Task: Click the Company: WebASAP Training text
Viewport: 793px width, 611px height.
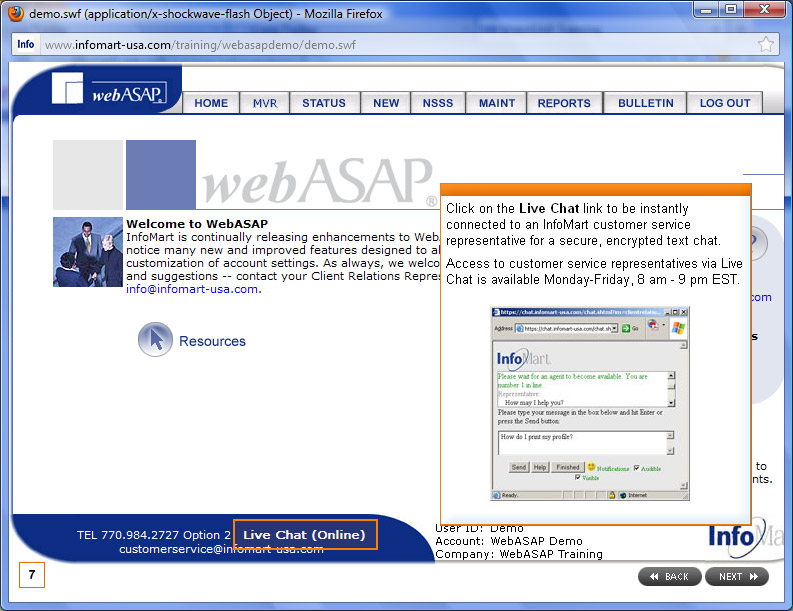Action: click(x=519, y=554)
